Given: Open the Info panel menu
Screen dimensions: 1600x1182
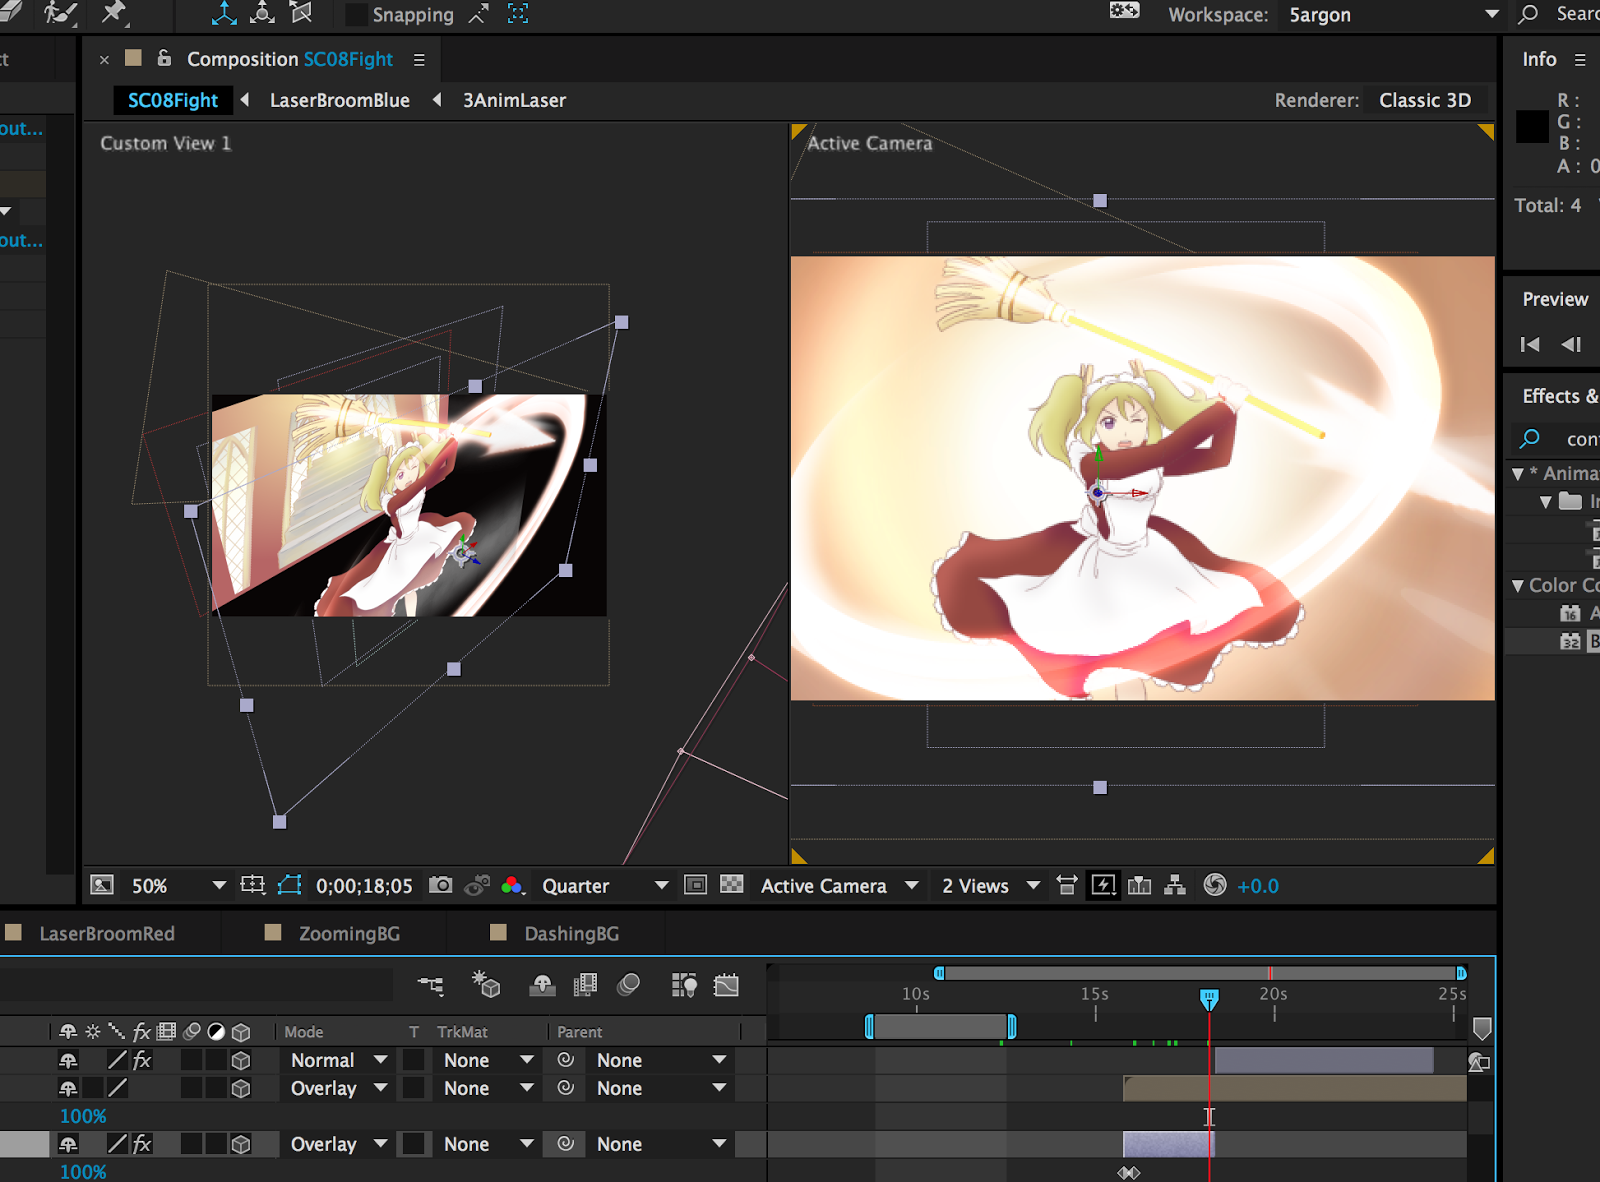Looking at the screenshot, I should [1580, 60].
